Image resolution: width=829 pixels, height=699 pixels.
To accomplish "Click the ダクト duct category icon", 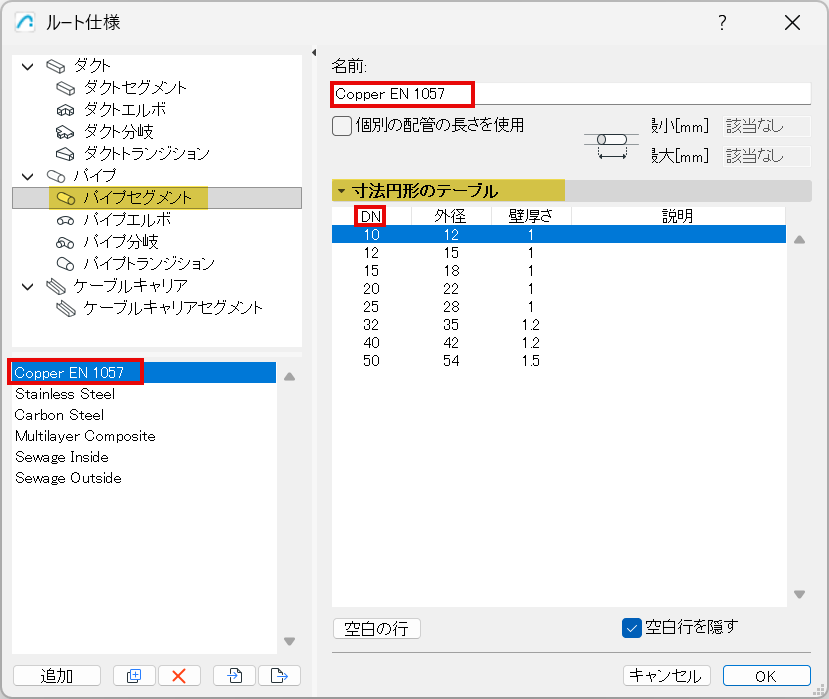I will pos(56,66).
